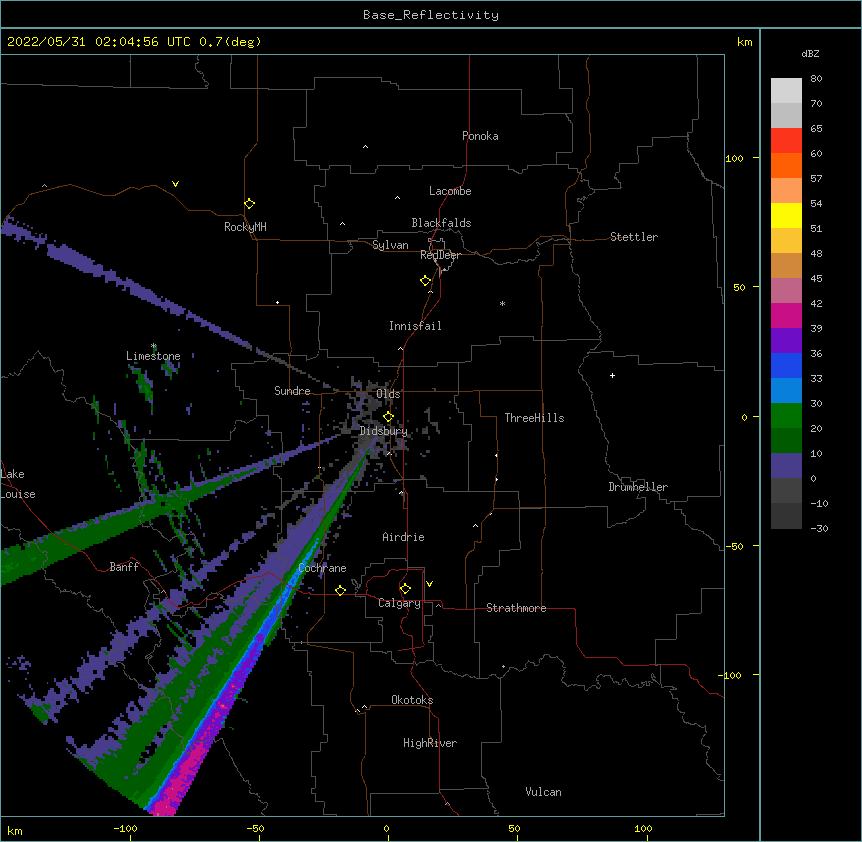Select the dark orange 57-60 dBZ swatch
862x842 pixels.
[x=786, y=165]
